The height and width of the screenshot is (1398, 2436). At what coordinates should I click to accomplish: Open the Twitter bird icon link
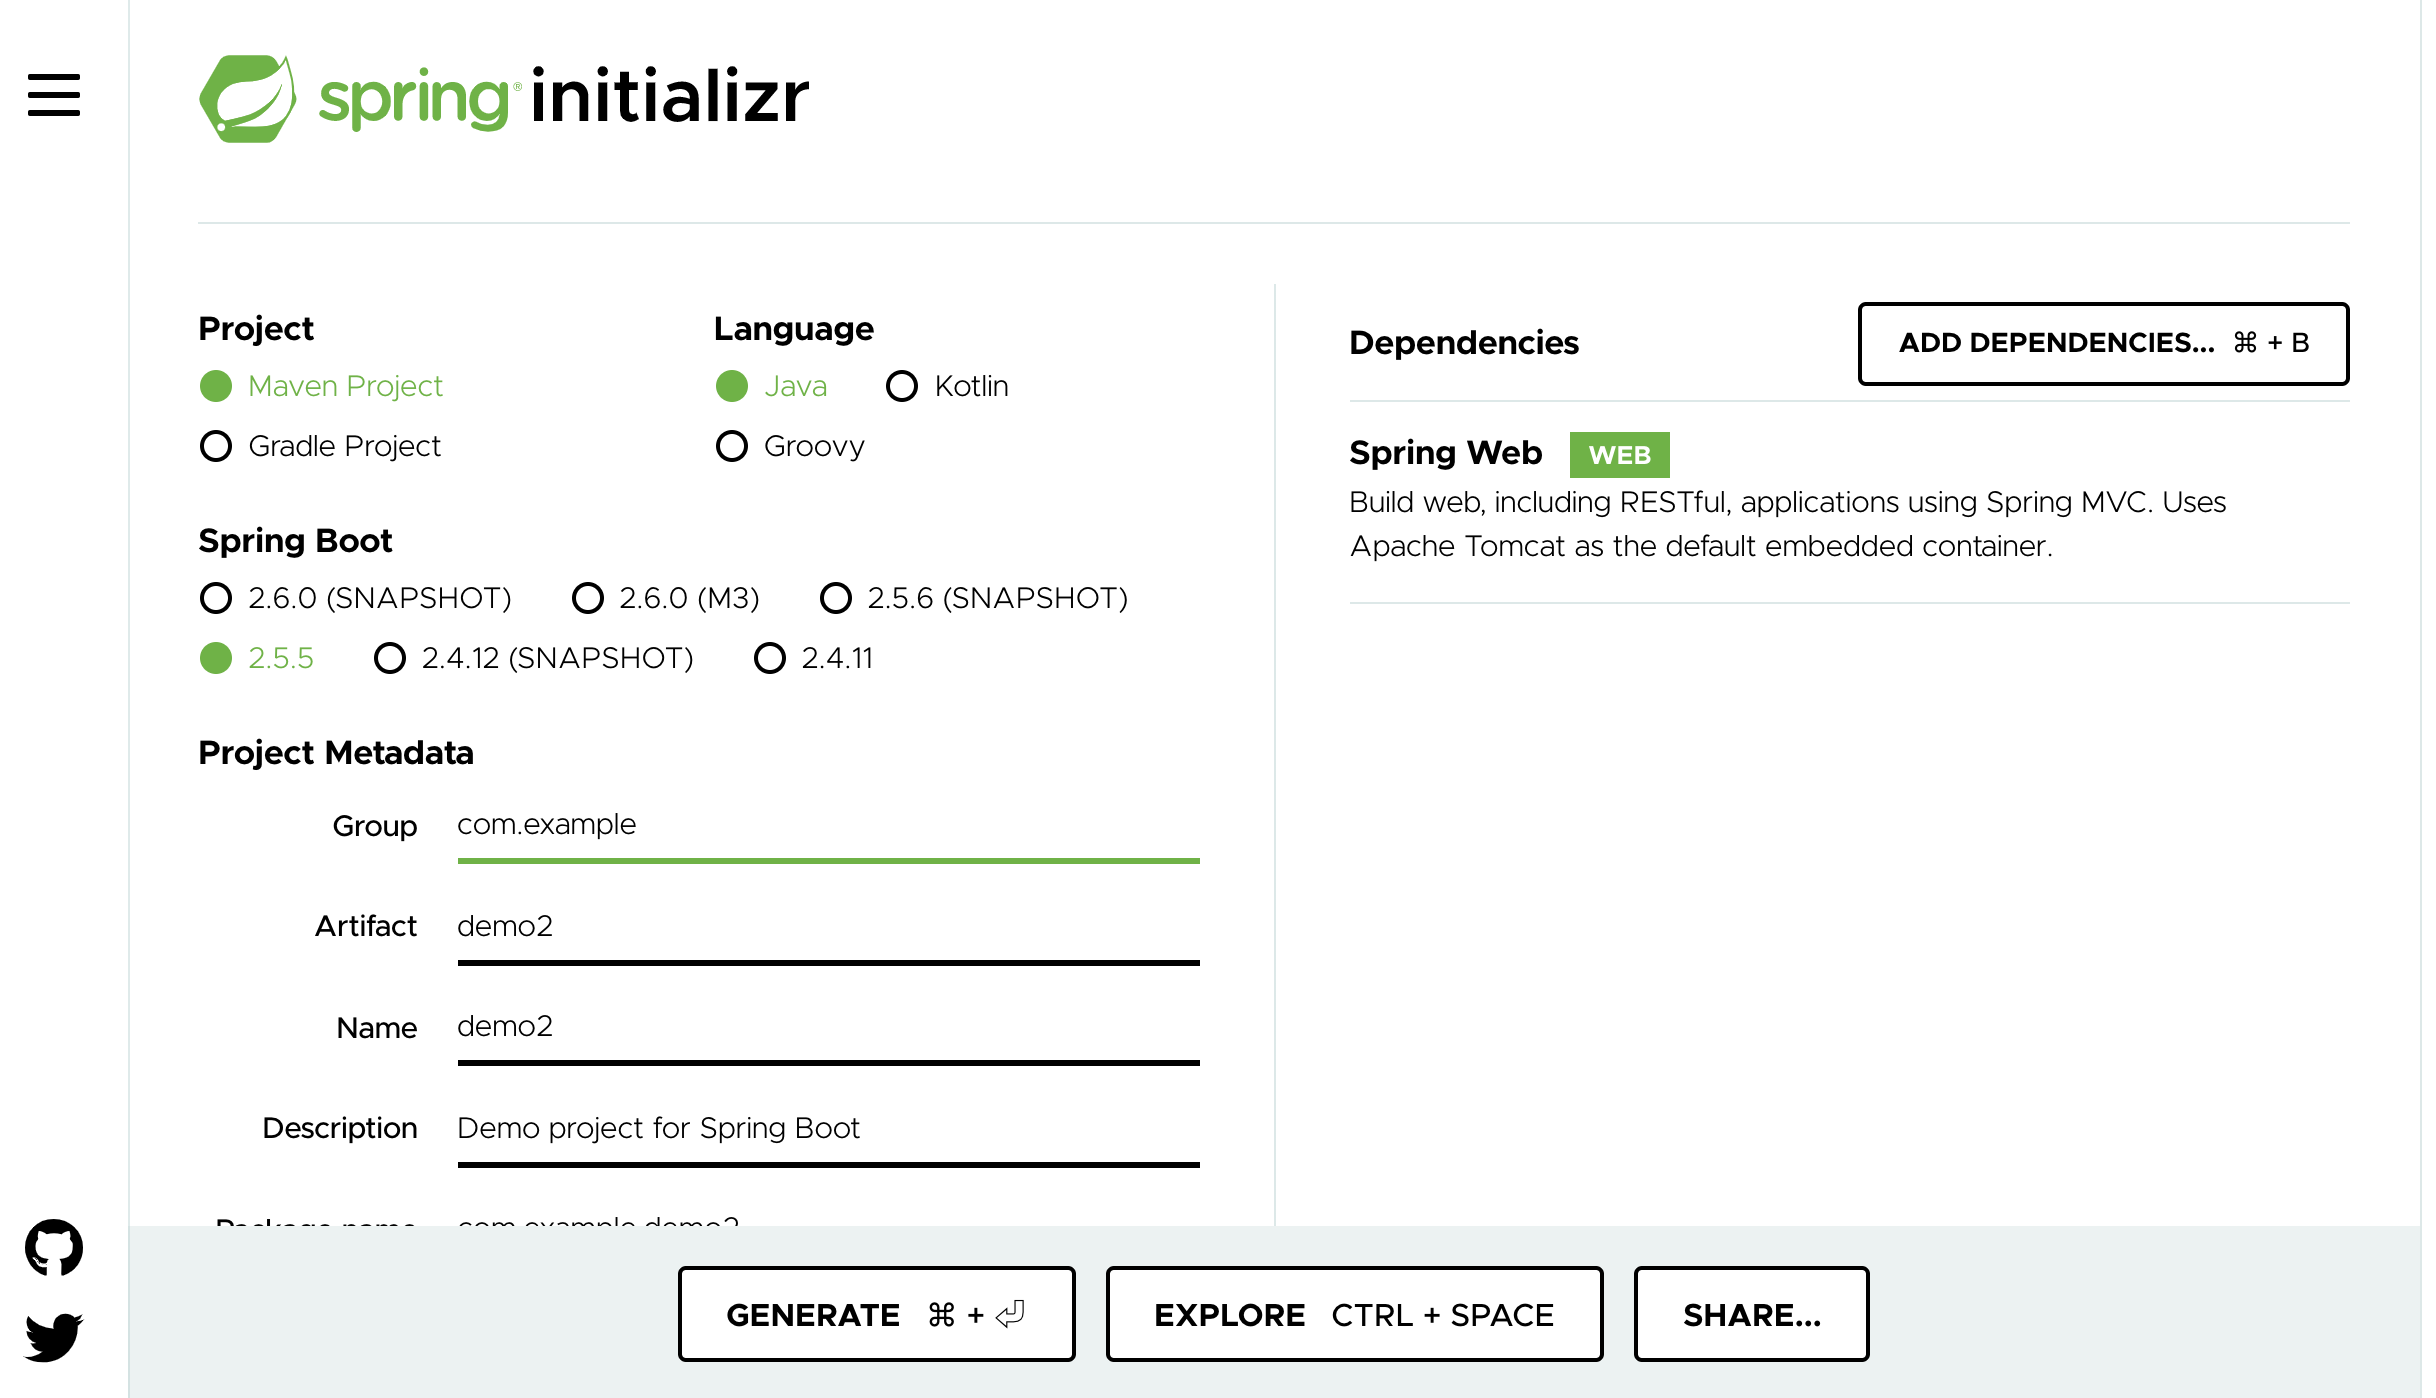point(54,1337)
